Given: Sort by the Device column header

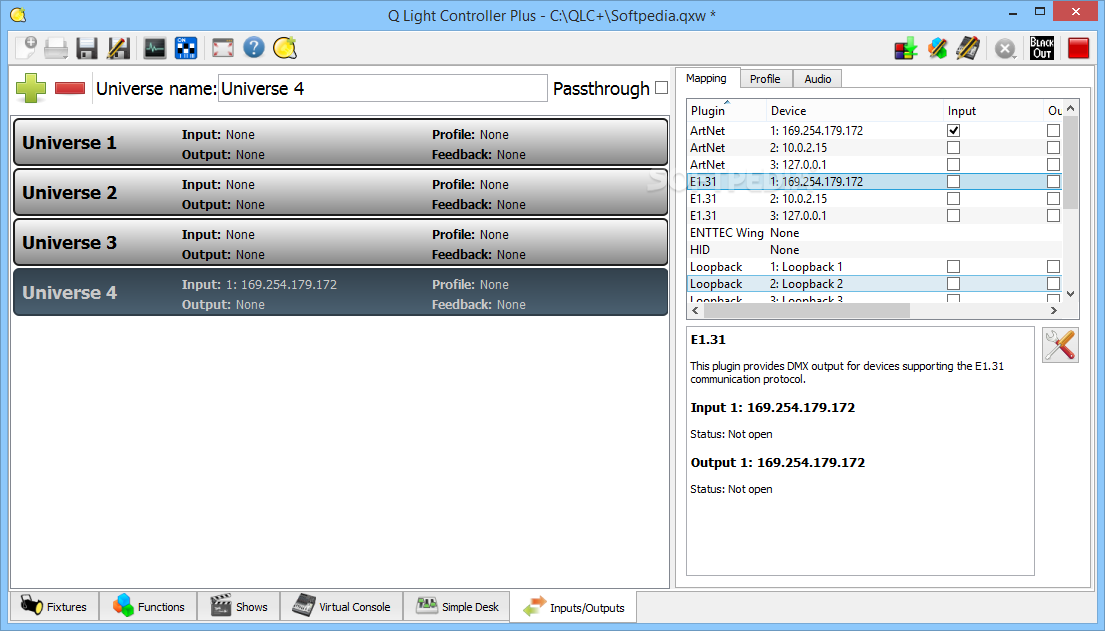Looking at the screenshot, I should click(x=855, y=111).
